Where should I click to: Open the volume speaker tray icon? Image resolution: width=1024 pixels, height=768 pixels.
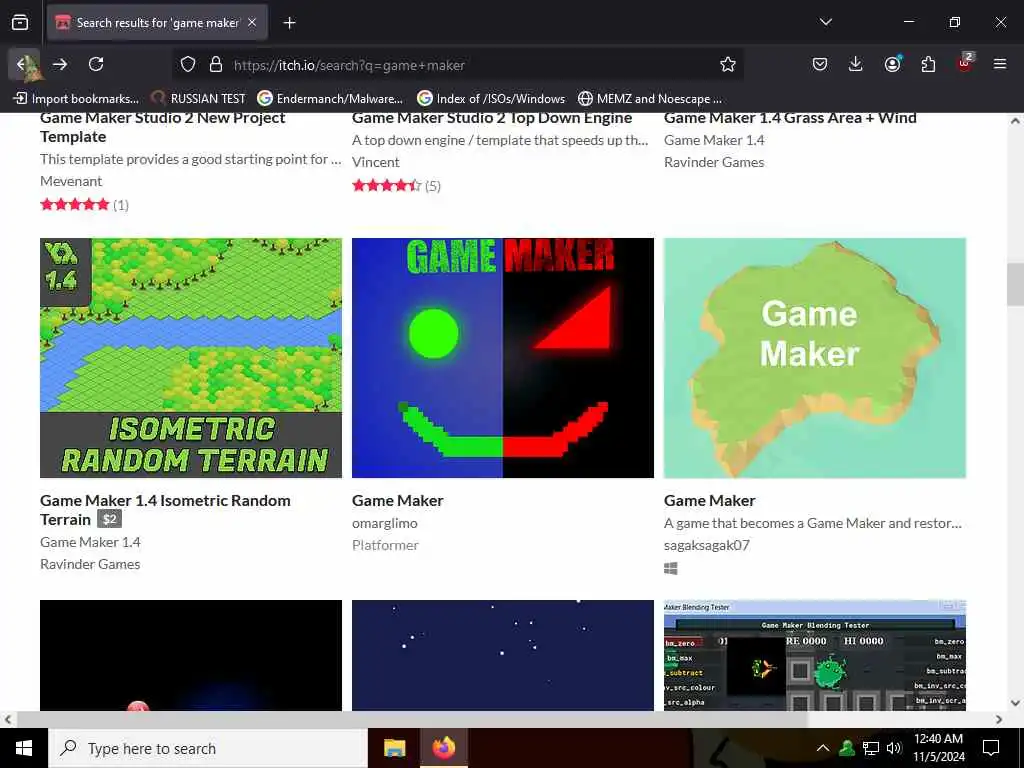coord(894,748)
